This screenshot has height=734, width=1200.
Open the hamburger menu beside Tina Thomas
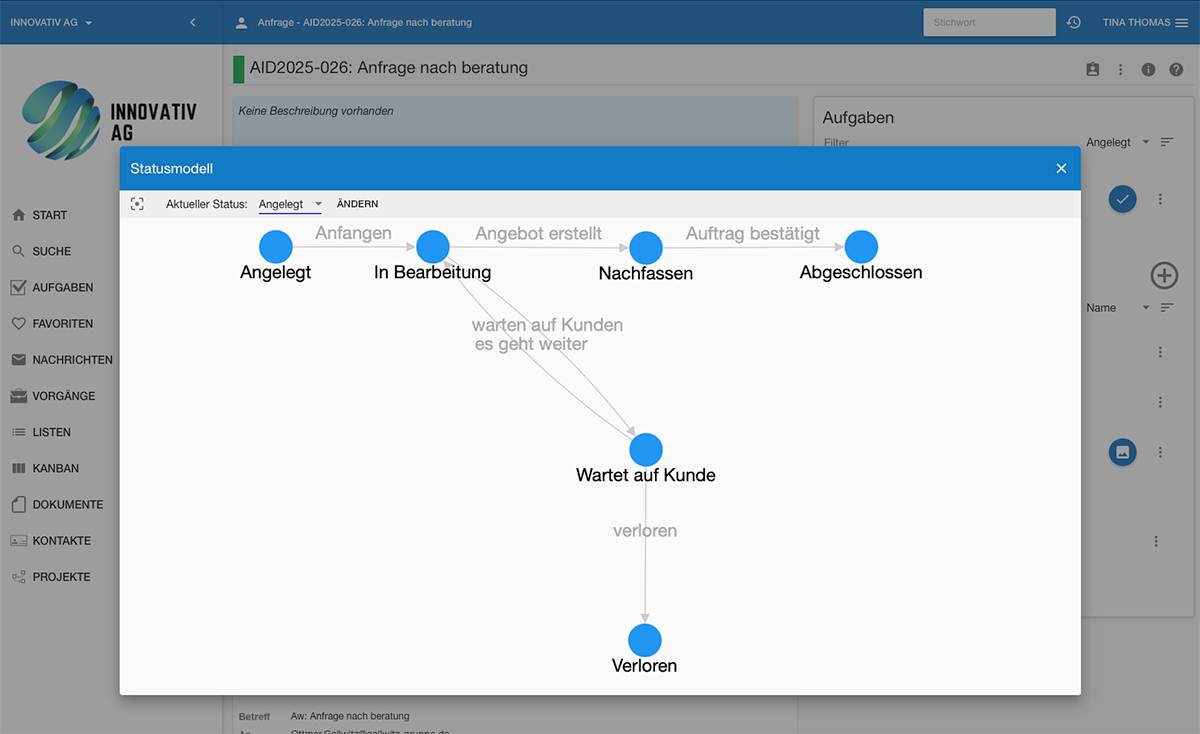(x=1182, y=22)
